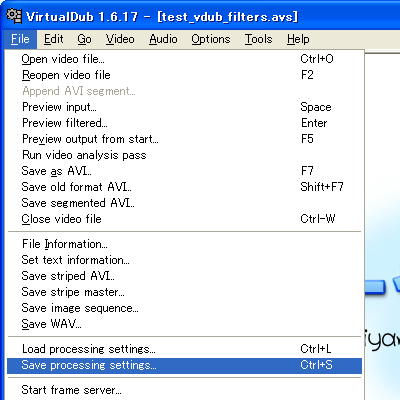Choose Save segmented AVI...
Image resolution: width=400 pixels, height=400 pixels.
184,203
